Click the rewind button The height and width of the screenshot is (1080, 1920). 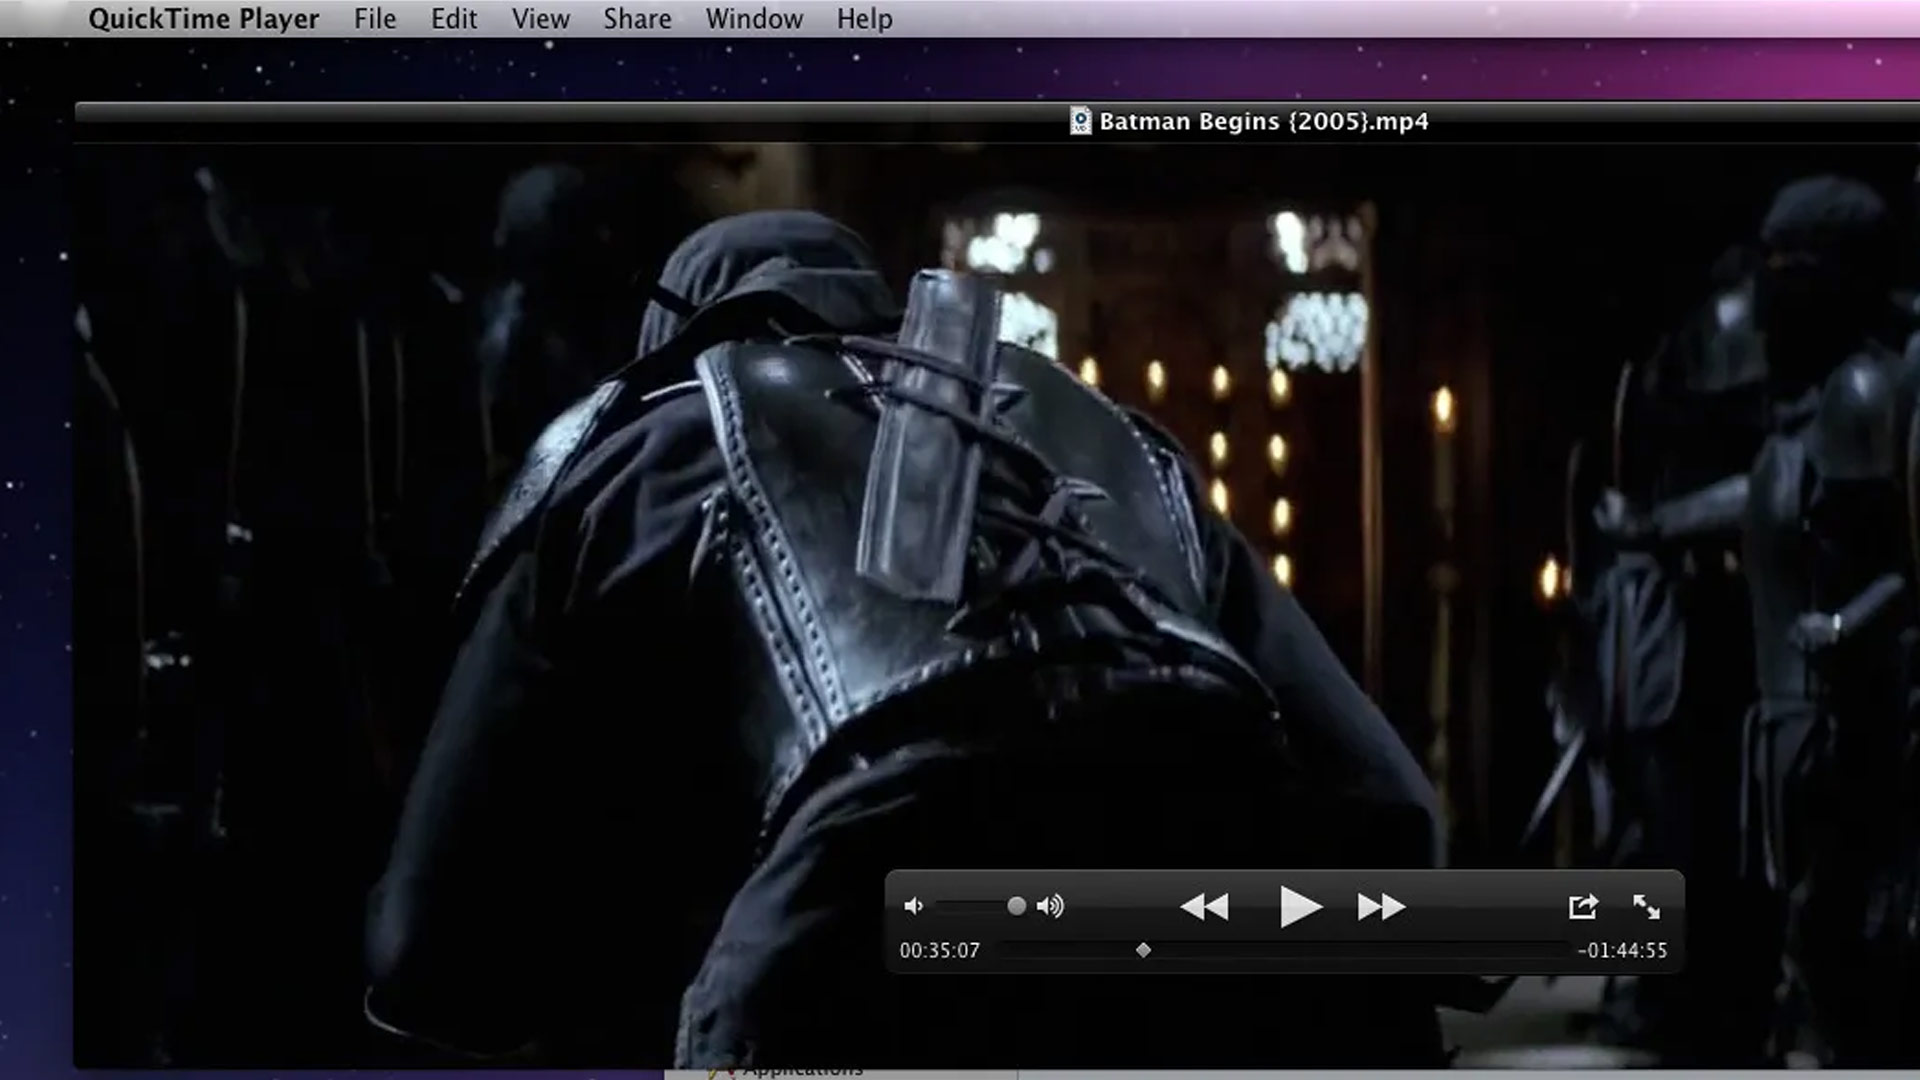[x=1204, y=907]
